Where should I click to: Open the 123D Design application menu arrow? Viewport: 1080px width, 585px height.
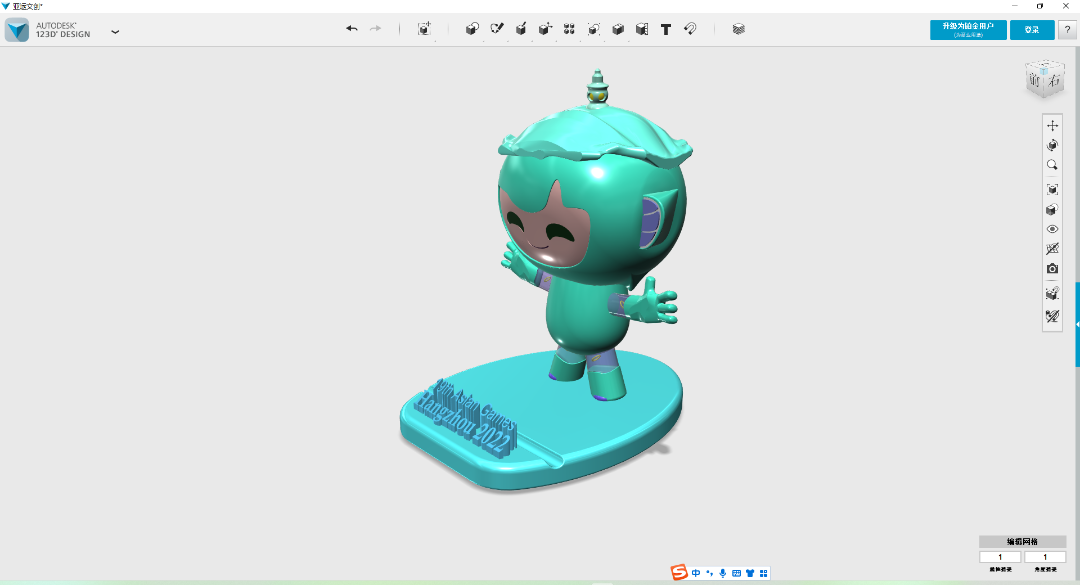pyautogui.click(x=115, y=31)
